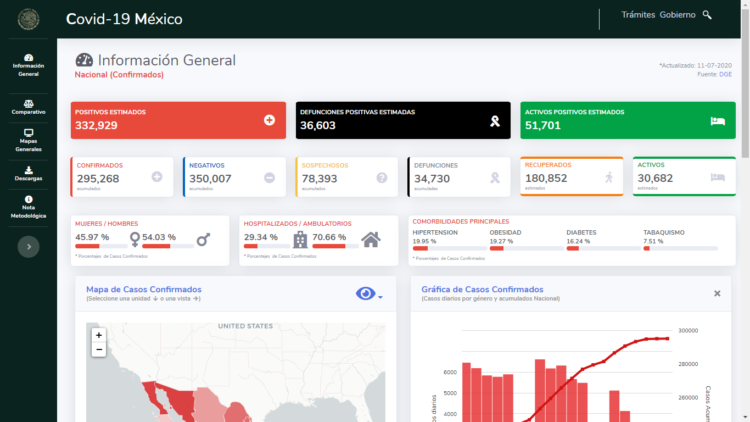Click the bed icon on Activos Positivos Estimados
Viewport: 750px width, 422px height.
coord(717,121)
